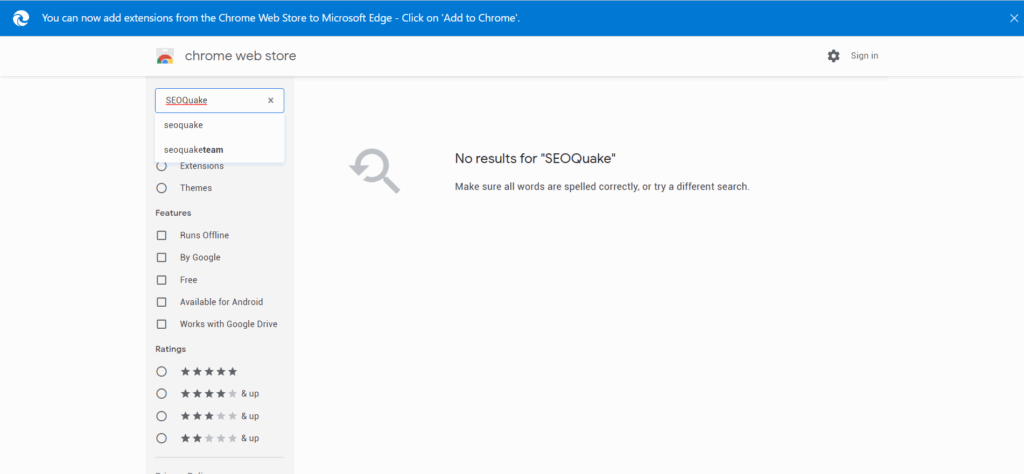
Task: Select the three stars & up rating
Action: coord(161,416)
